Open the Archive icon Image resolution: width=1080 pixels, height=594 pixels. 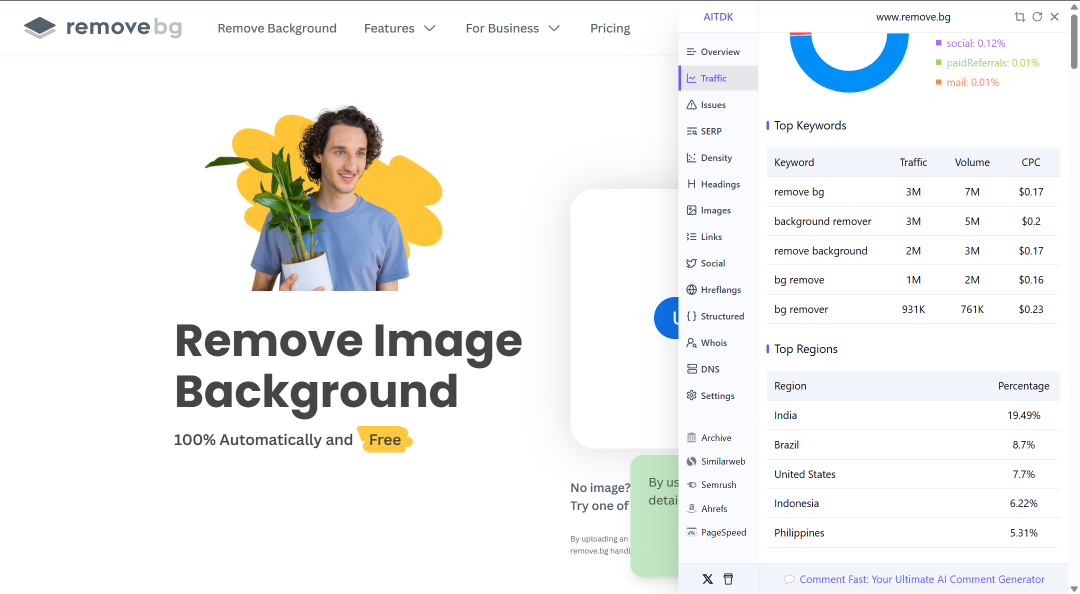tap(692, 438)
